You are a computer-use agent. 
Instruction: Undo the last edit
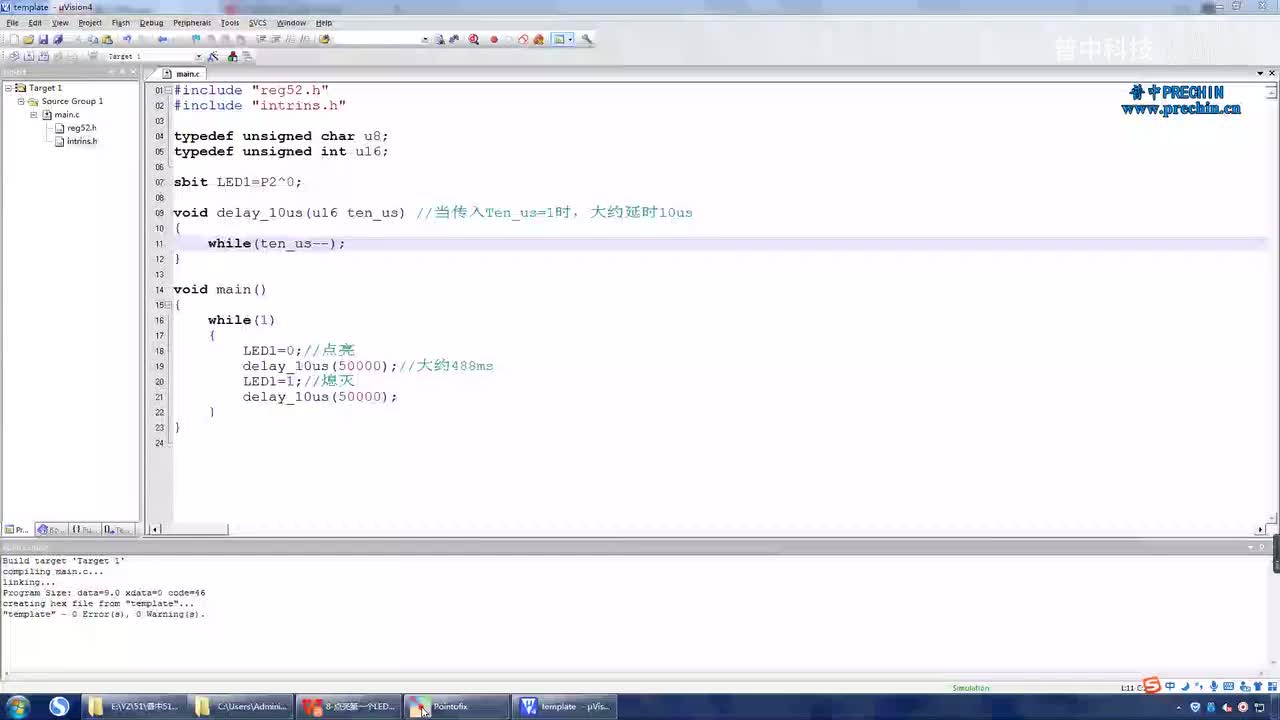point(127,39)
